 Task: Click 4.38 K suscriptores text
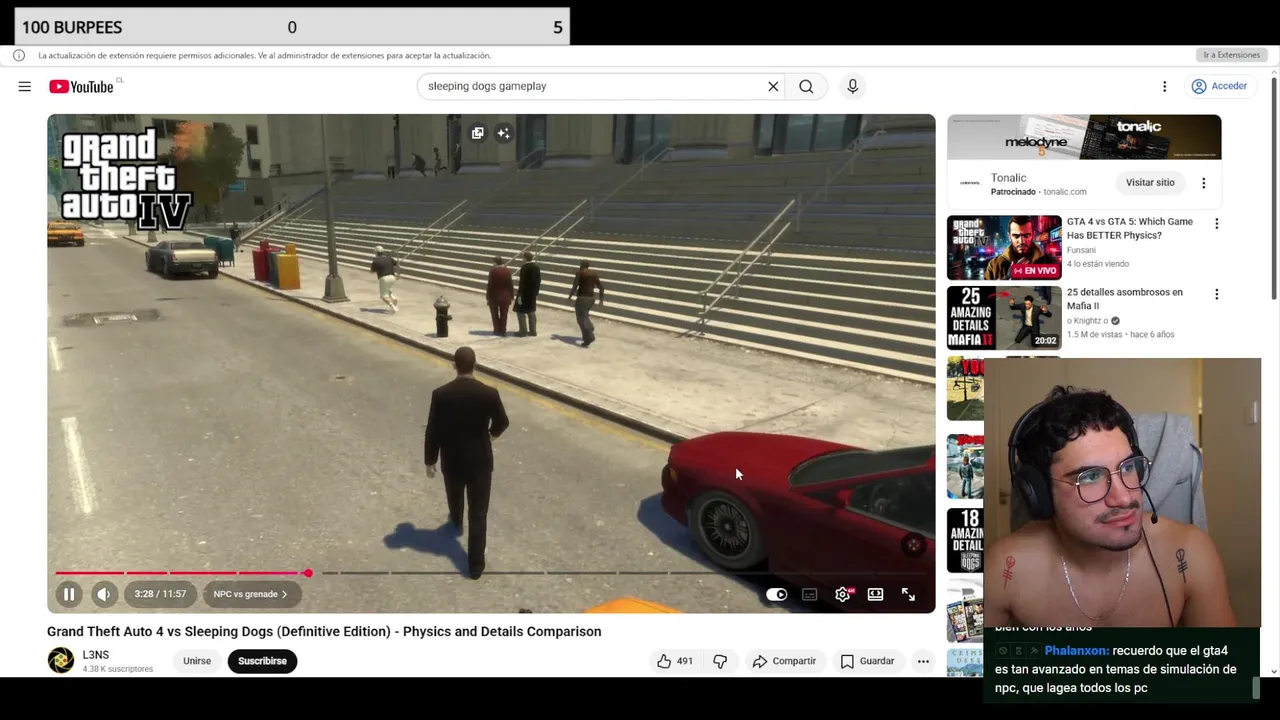point(117,669)
